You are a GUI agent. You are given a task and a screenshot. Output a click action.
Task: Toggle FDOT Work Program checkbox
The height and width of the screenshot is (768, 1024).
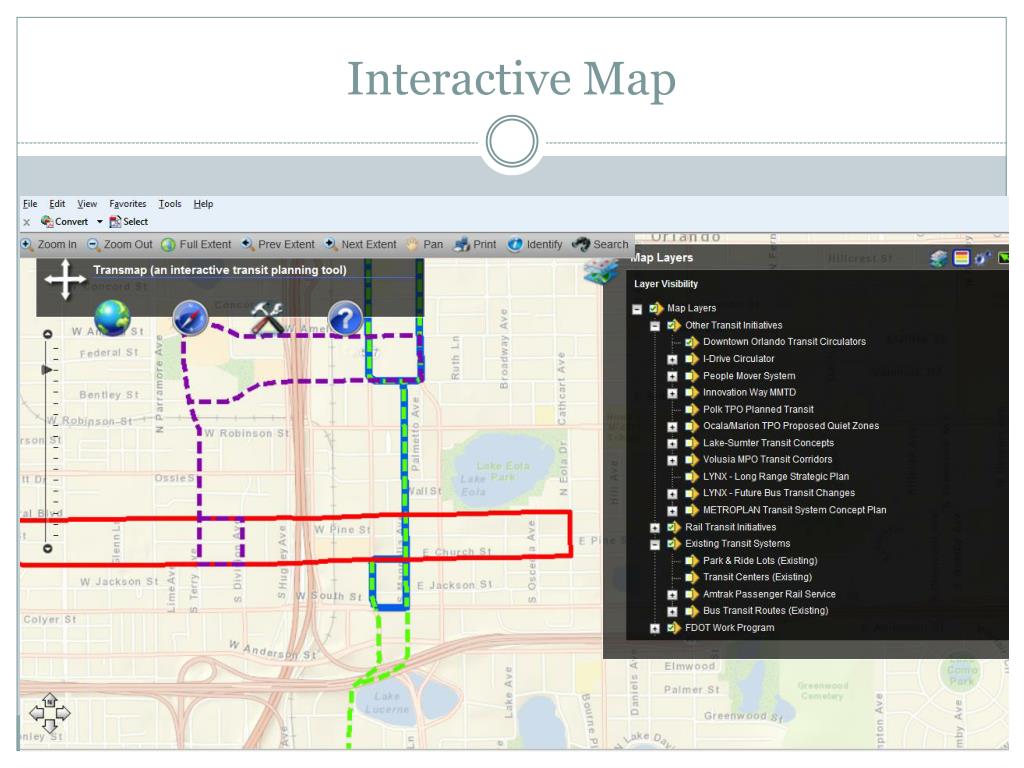(673, 628)
